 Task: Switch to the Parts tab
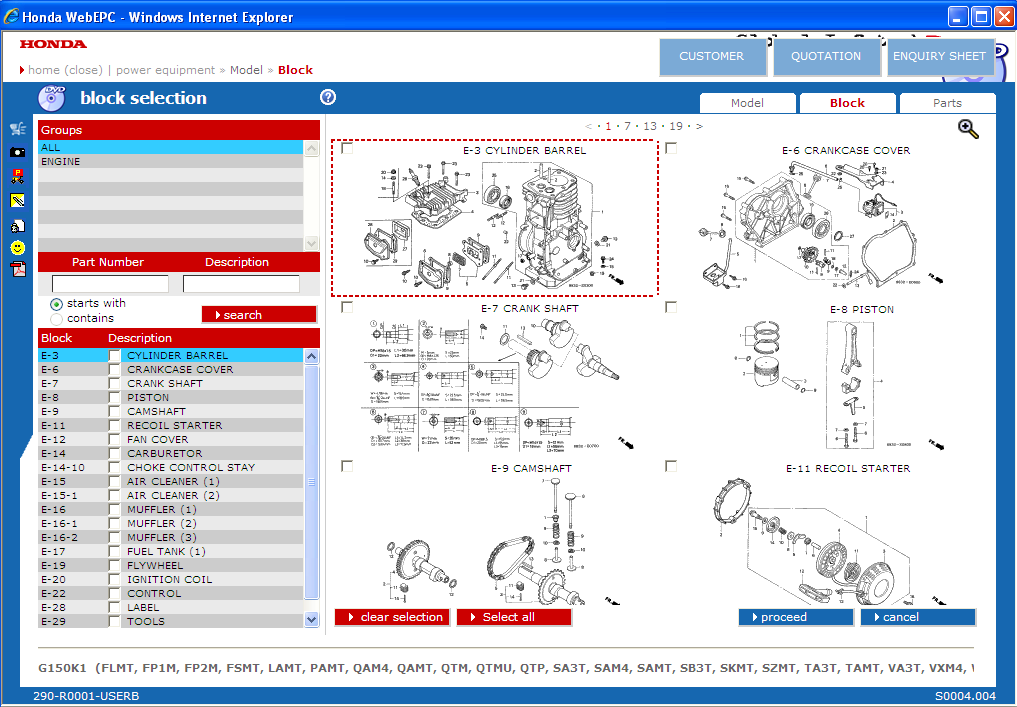click(x=947, y=103)
